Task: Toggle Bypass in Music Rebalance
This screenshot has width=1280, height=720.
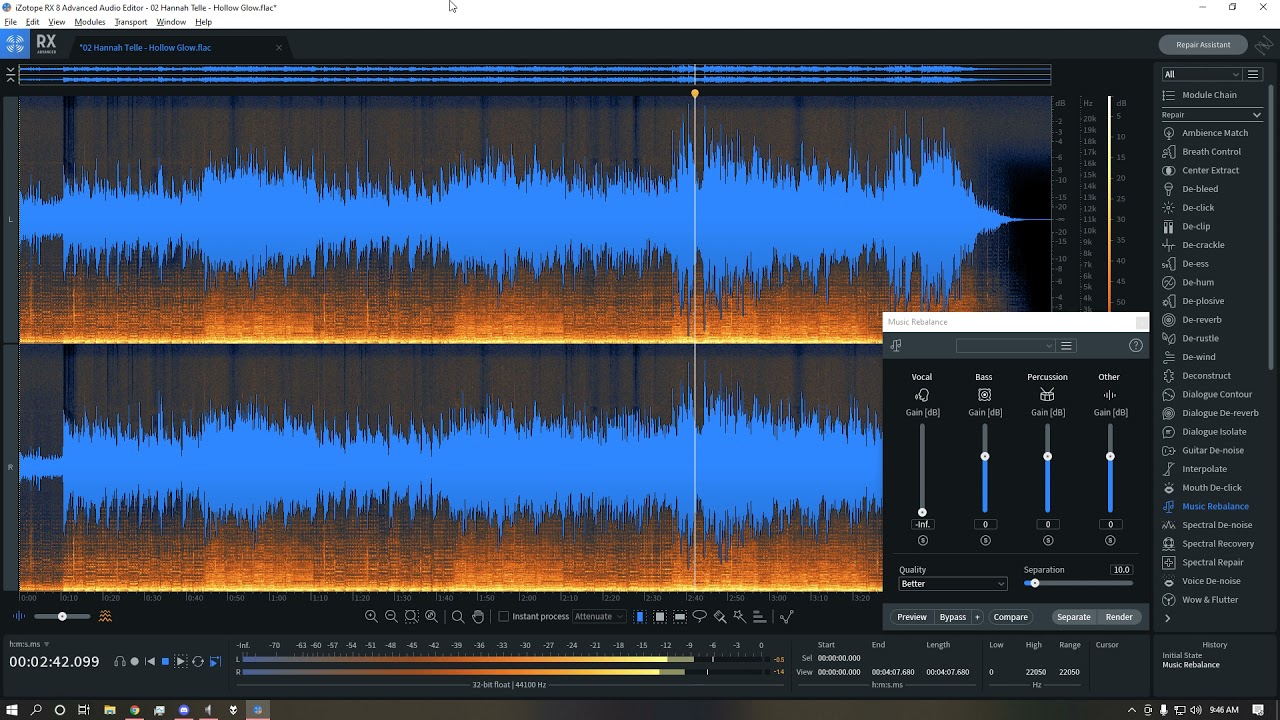Action: [953, 617]
